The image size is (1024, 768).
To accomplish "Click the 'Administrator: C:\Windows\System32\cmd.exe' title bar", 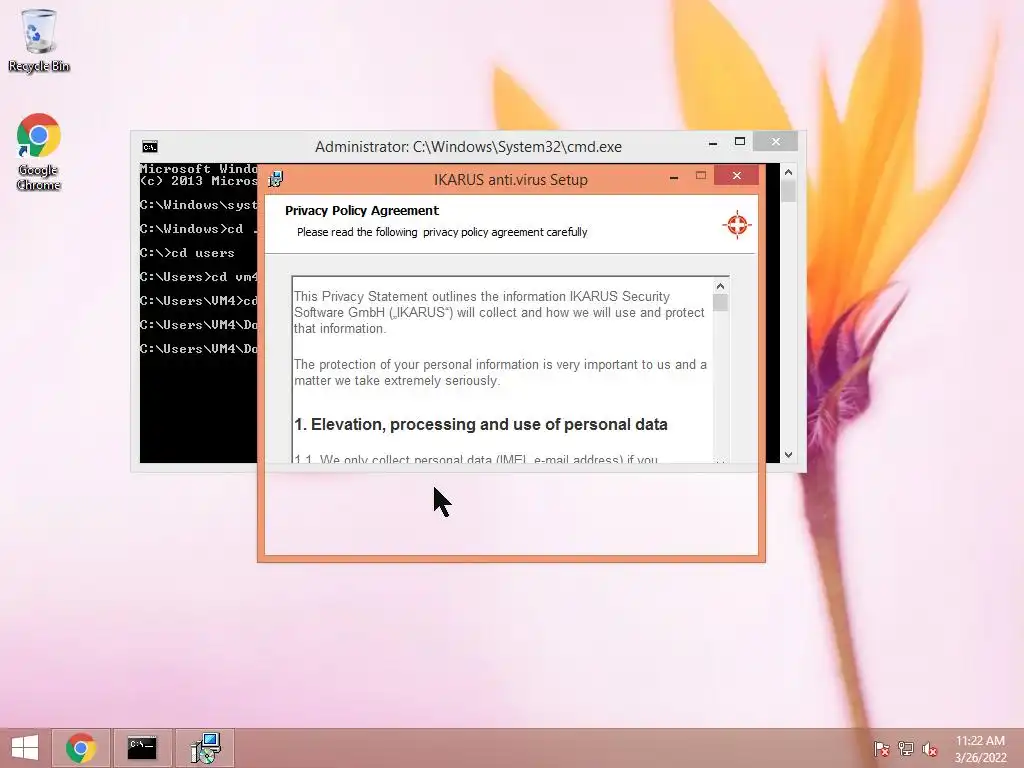I will [468, 147].
